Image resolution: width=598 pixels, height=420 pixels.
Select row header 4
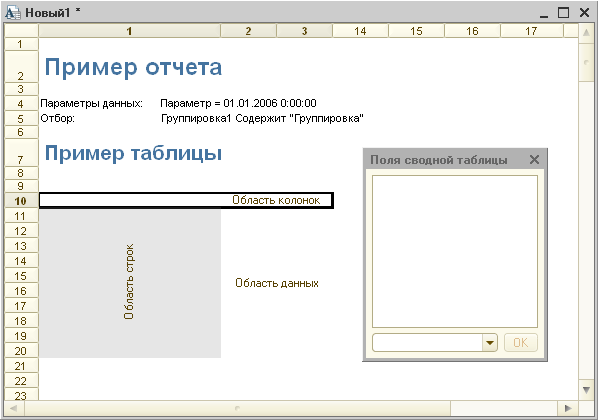coord(21,104)
